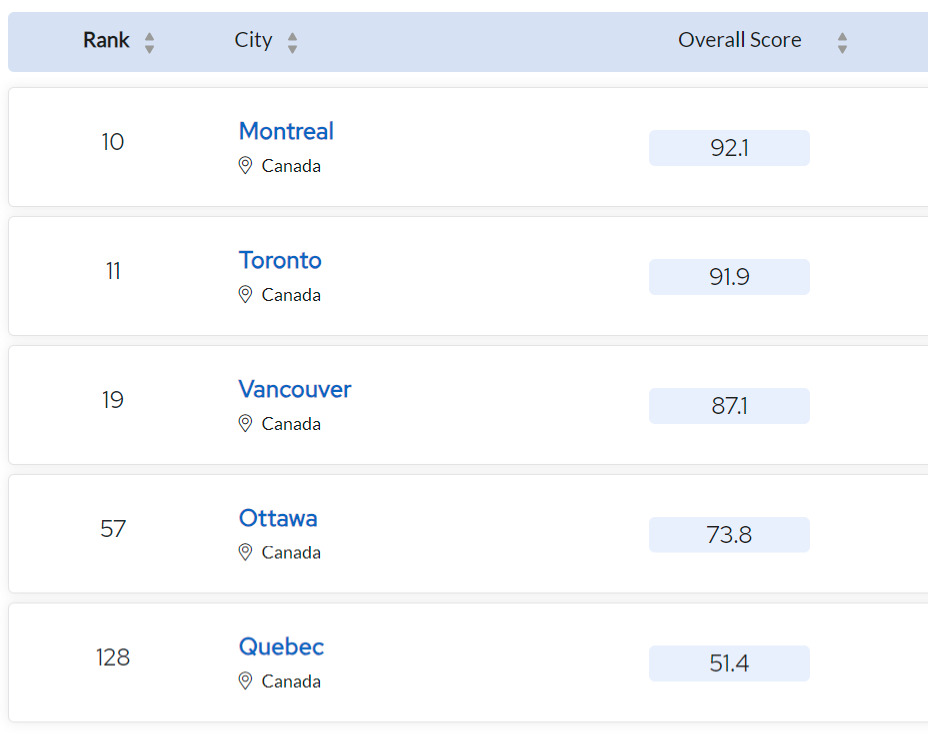Click rank number 19 in Vancouver row
Image resolution: width=928 pixels, height=753 pixels.
[x=113, y=400]
